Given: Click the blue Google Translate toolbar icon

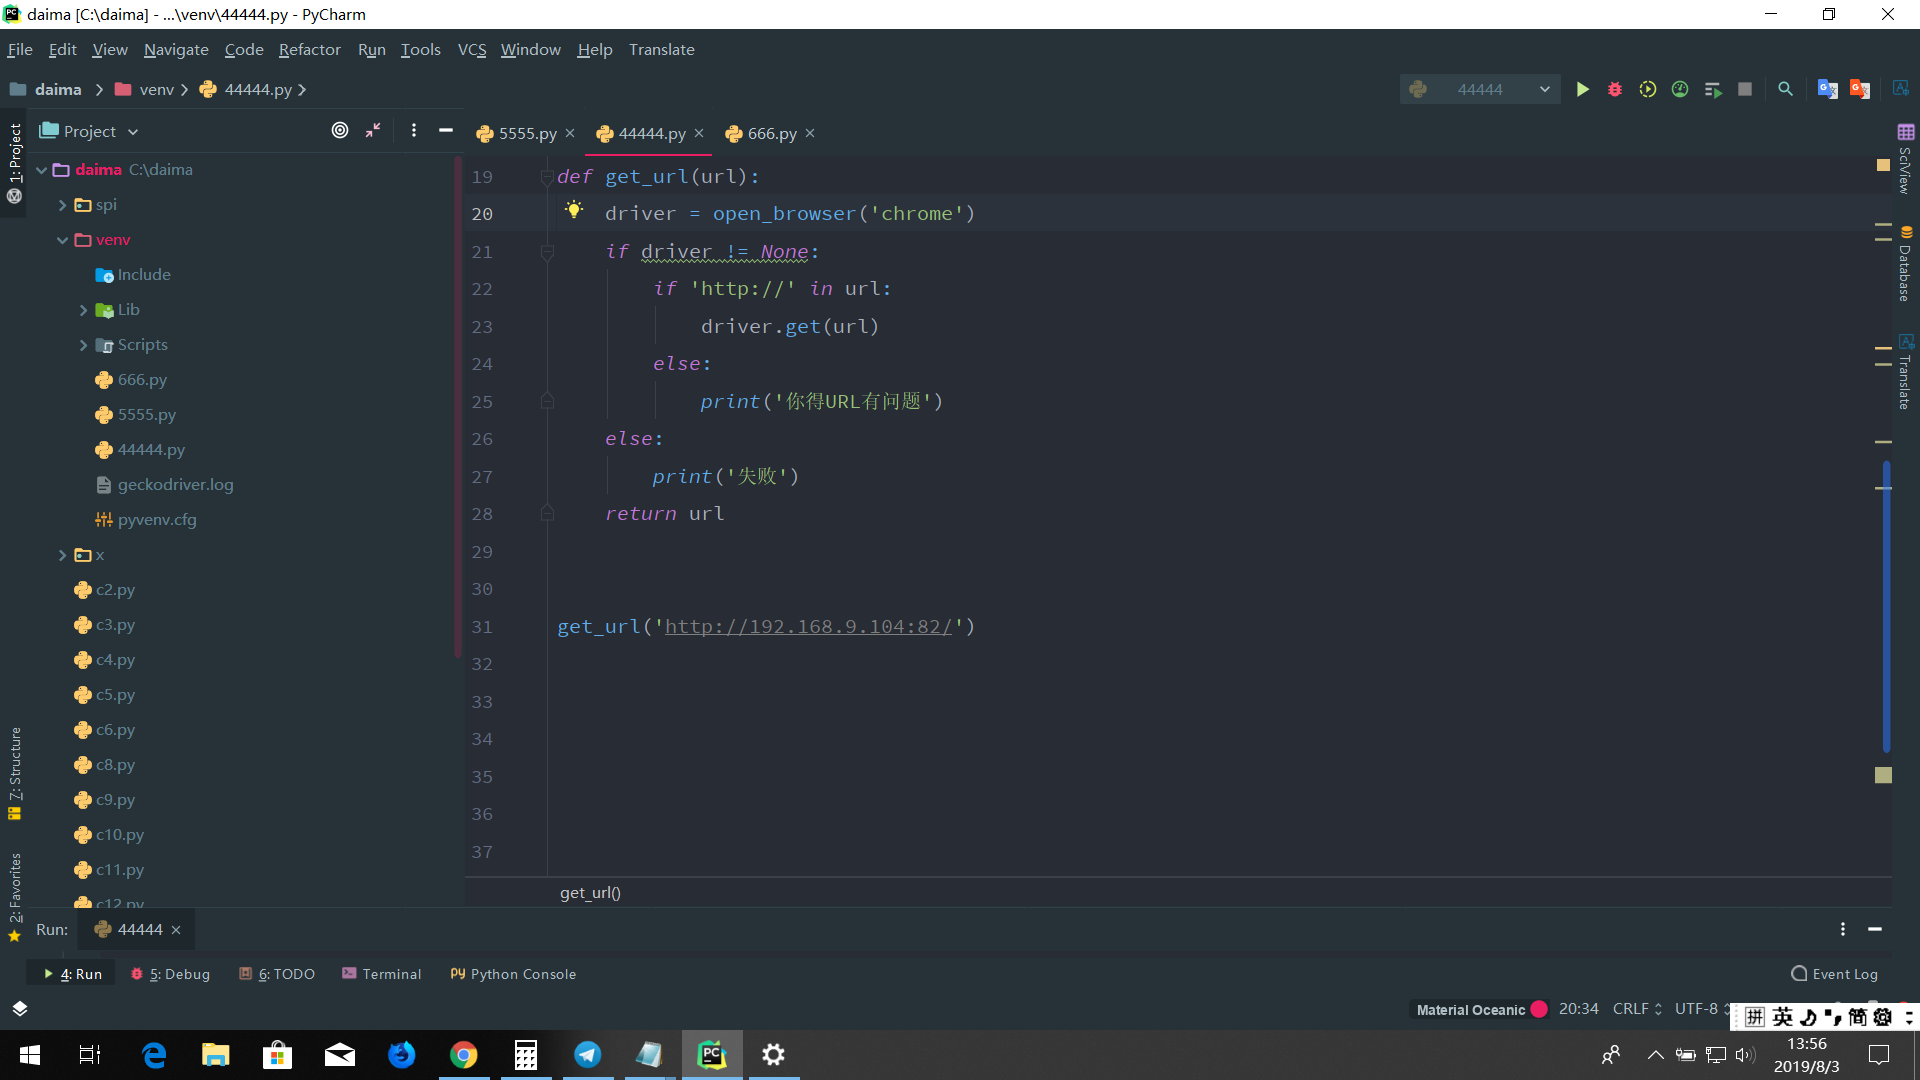Looking at the screenshot, I should (x=1827, y=89).
